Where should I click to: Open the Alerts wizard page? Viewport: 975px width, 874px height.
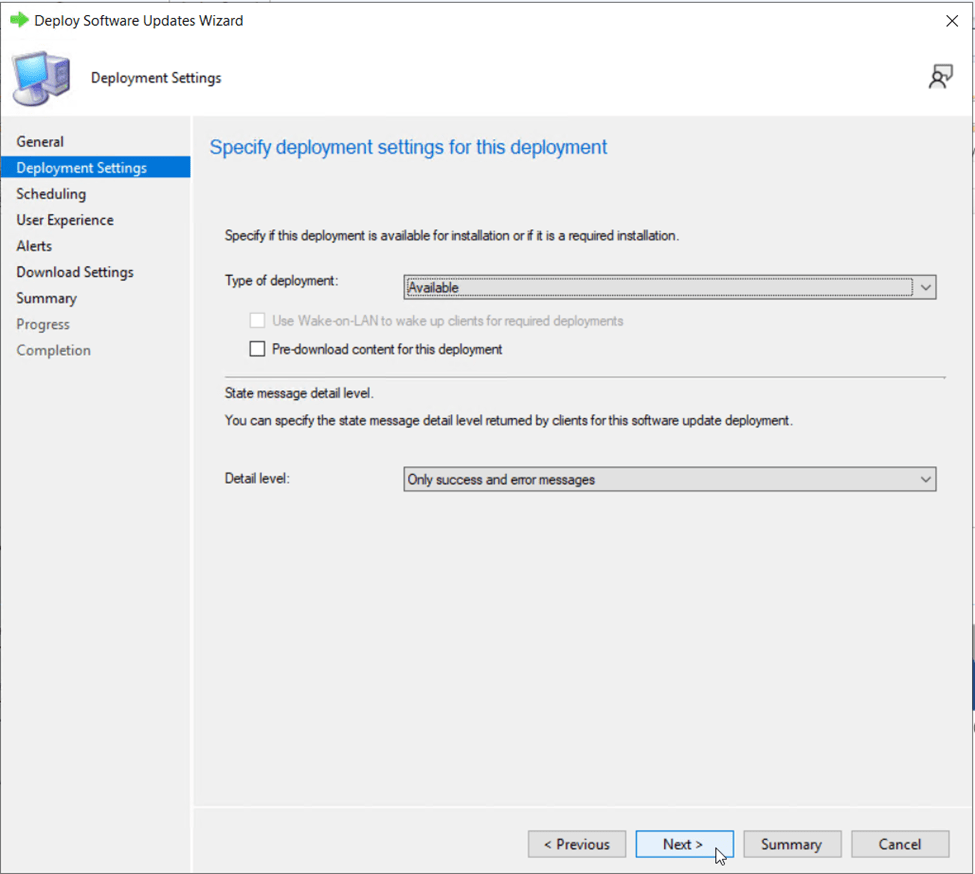[x=34, y=246]
